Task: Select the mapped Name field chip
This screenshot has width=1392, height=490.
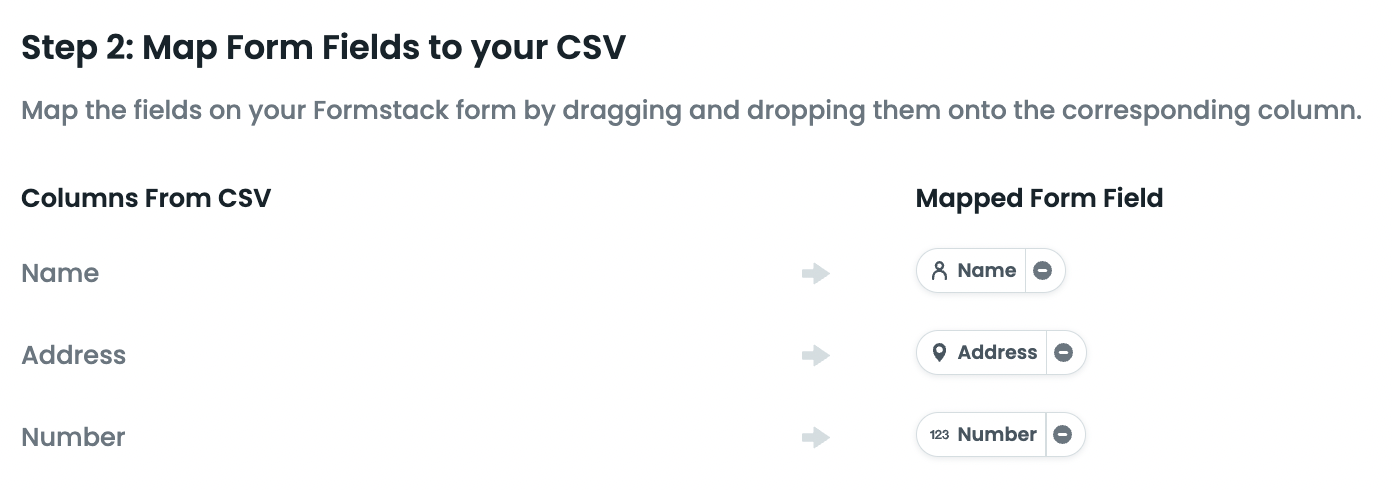Action: tap(986, 271)
